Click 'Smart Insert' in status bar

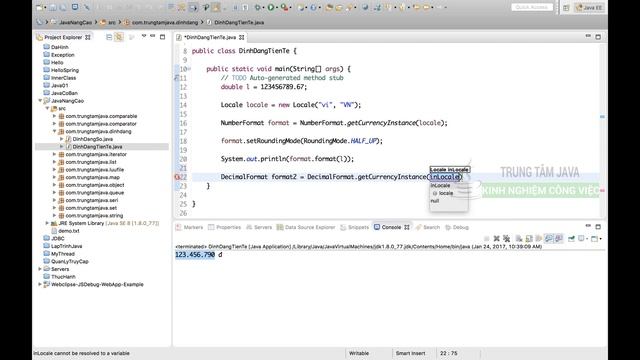point(410,353)
